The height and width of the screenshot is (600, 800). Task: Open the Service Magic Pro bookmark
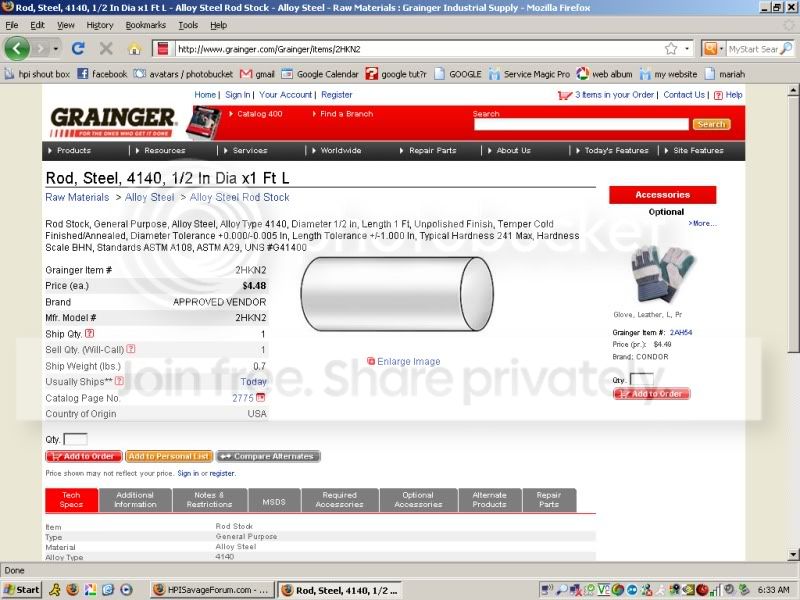coord(529,74)
